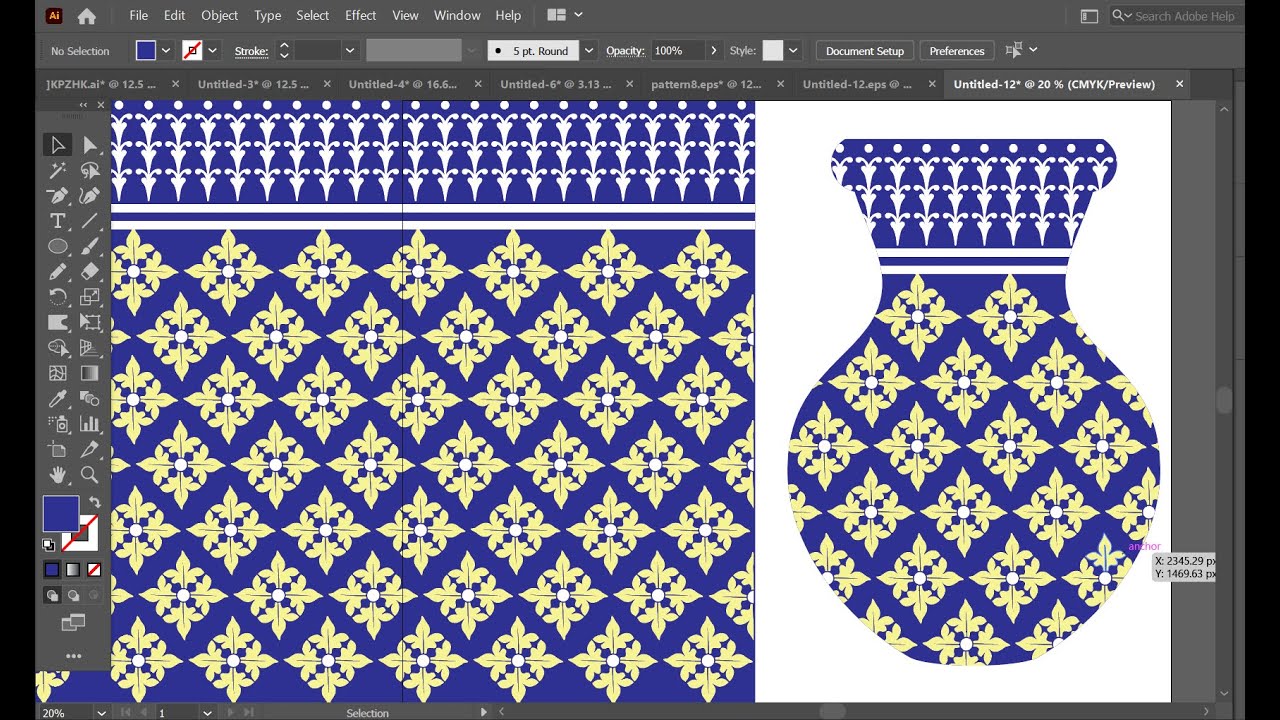Select the Ellipse tool
This screenshot has width=1280, height=720.
(x=58, y=247)
